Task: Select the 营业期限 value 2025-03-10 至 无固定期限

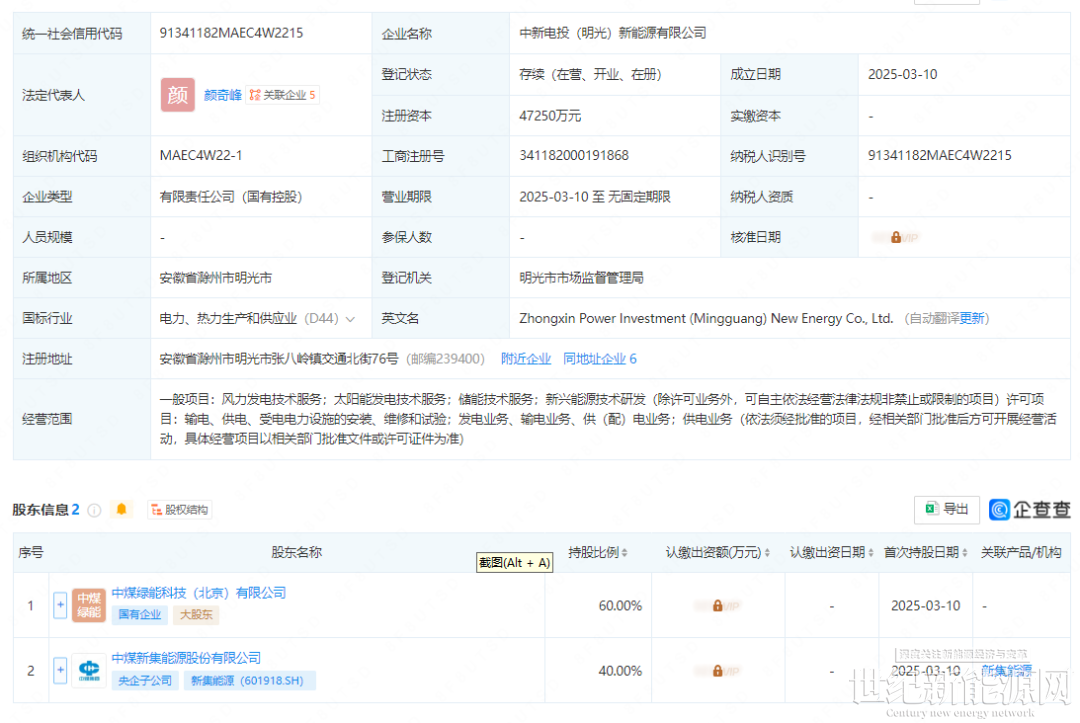Action: 594,197
